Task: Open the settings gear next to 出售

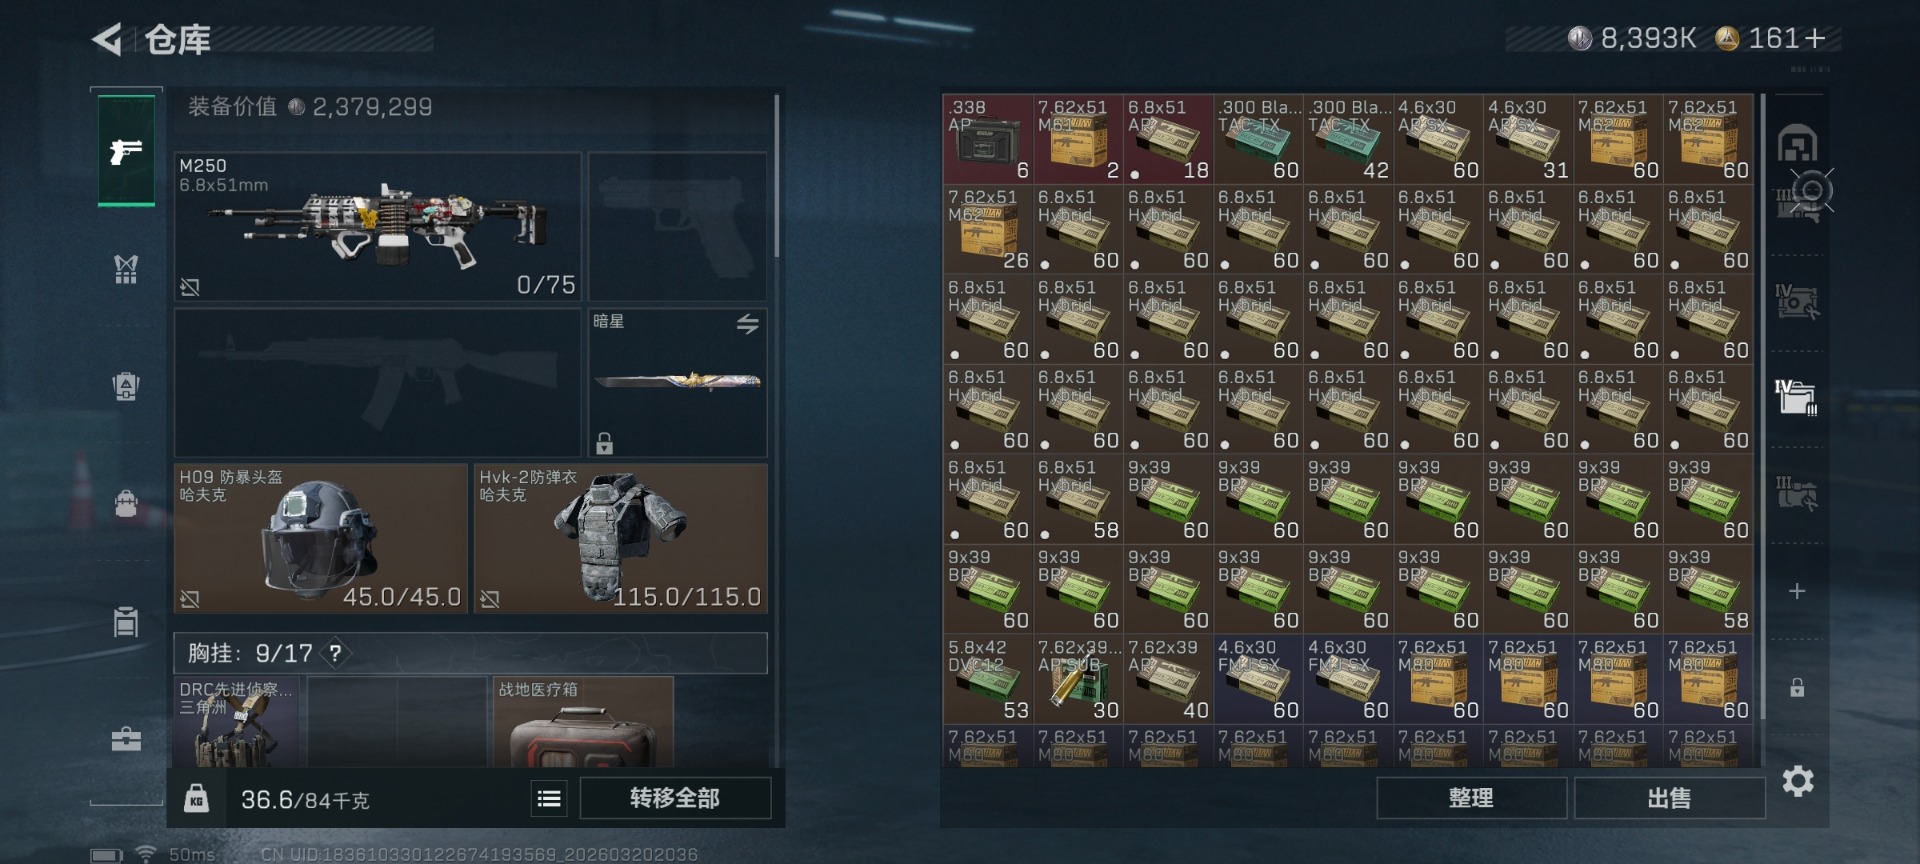Action: (x=1798, y=781)
